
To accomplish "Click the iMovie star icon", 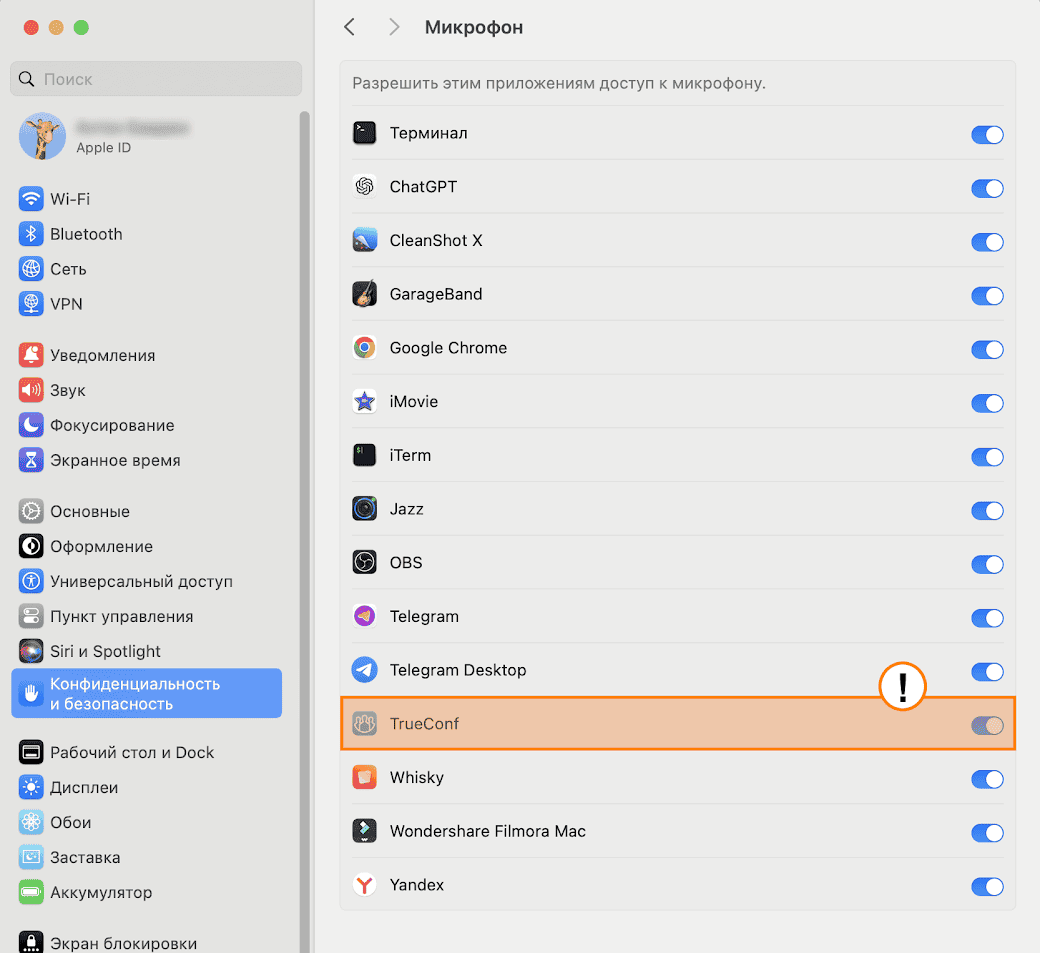I will [x=364, y=402].
